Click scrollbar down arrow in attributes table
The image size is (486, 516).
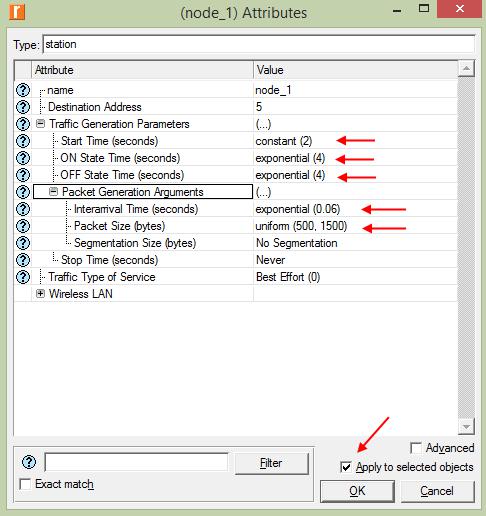tap(466, 427)
